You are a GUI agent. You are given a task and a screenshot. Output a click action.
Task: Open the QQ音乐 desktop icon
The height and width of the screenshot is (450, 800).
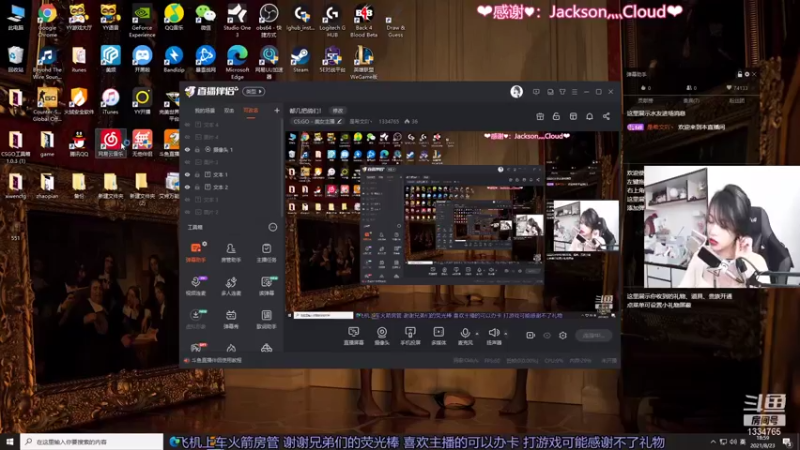point(174,18)
